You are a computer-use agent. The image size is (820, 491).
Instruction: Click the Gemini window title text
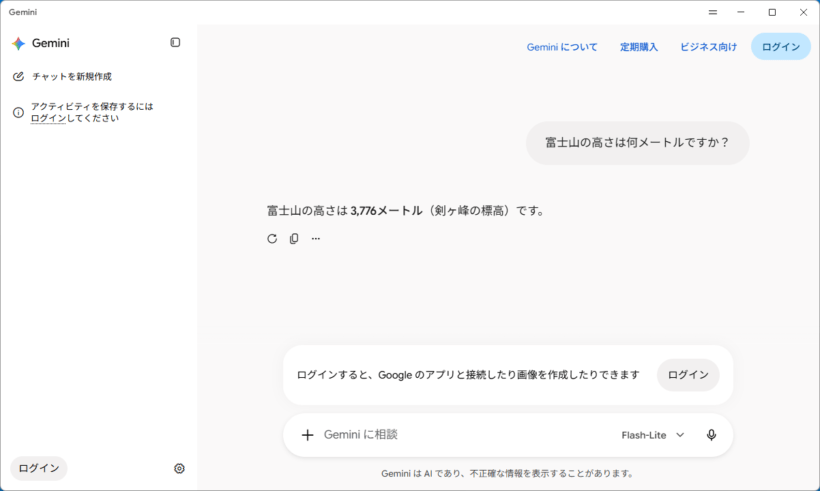23,12
